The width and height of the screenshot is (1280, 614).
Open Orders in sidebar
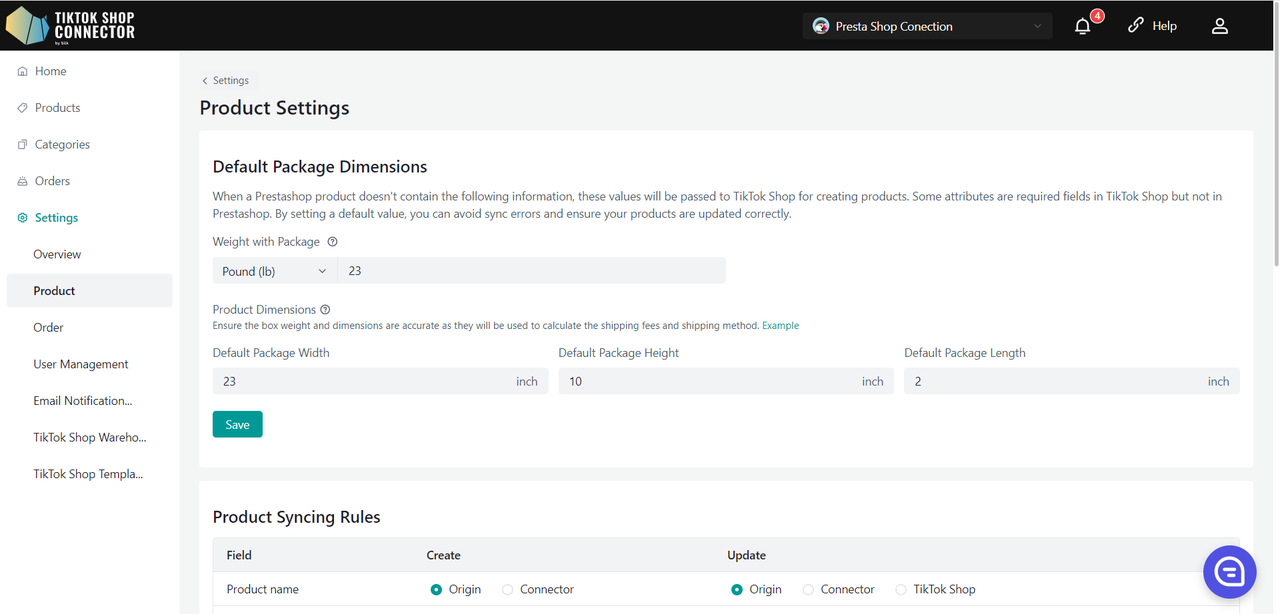click(52, 181)
